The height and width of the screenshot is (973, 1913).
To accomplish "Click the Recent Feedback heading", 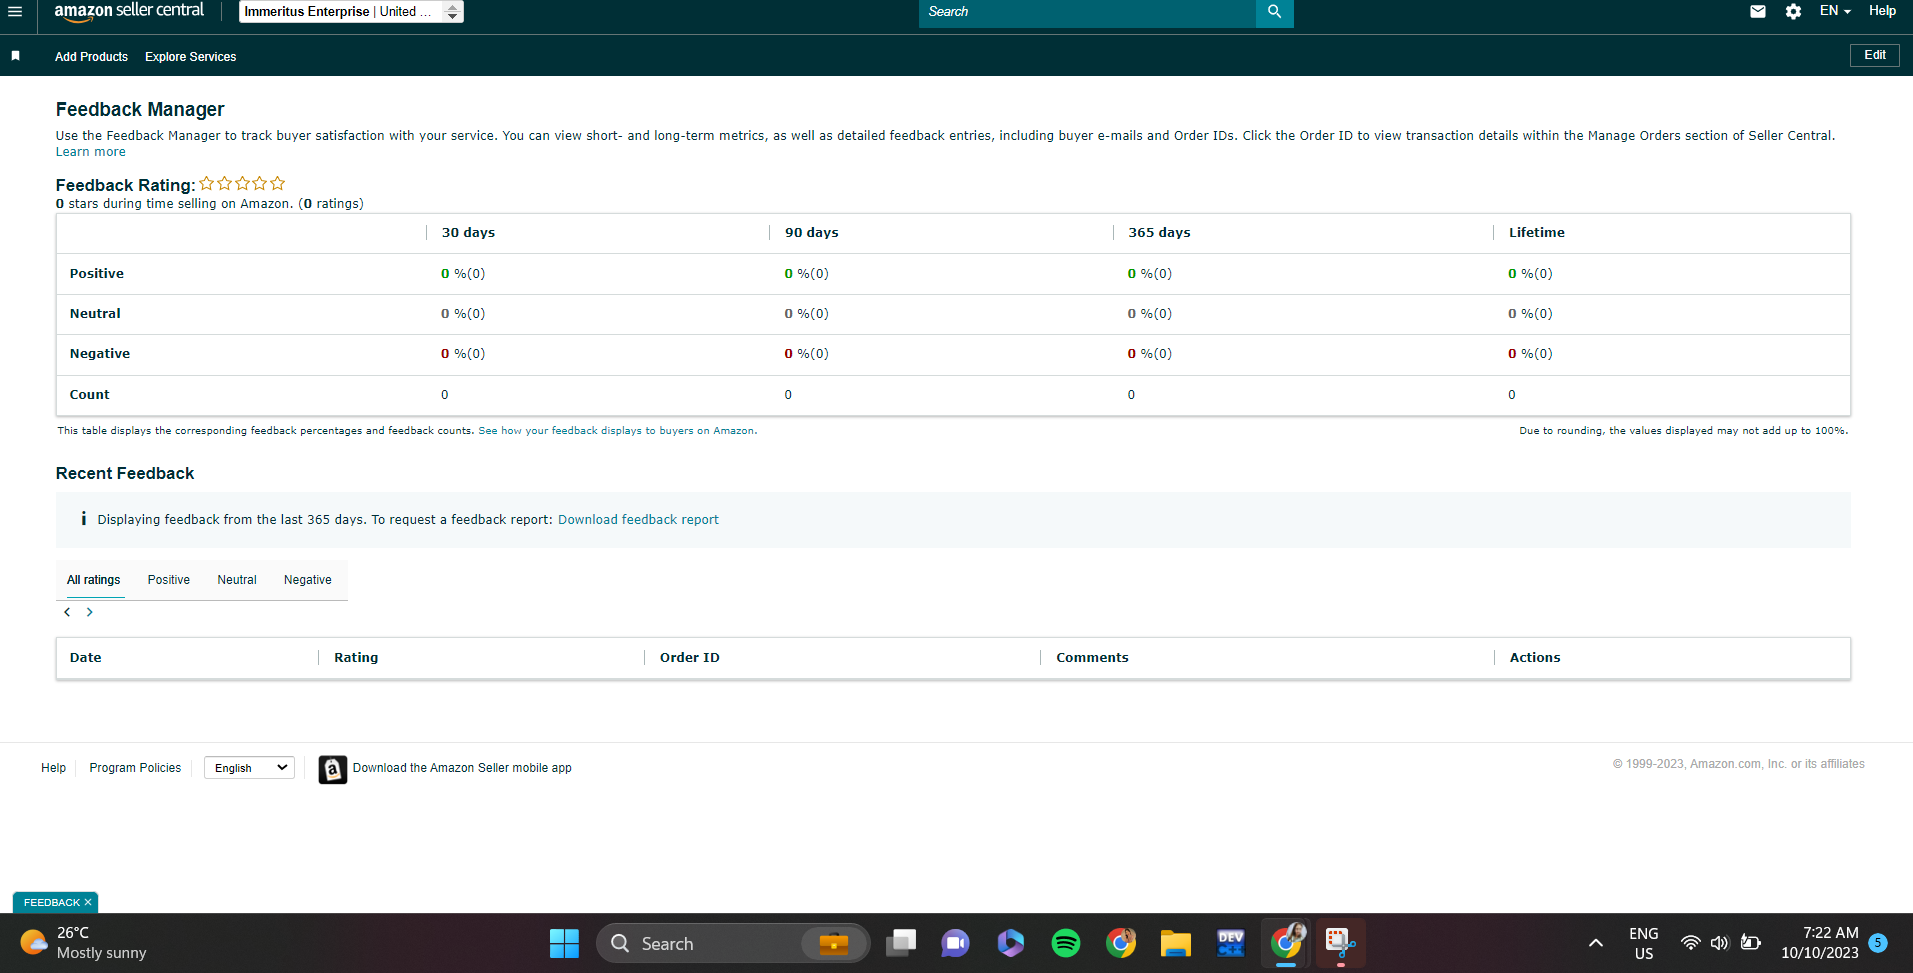I will tap(125, 474).
